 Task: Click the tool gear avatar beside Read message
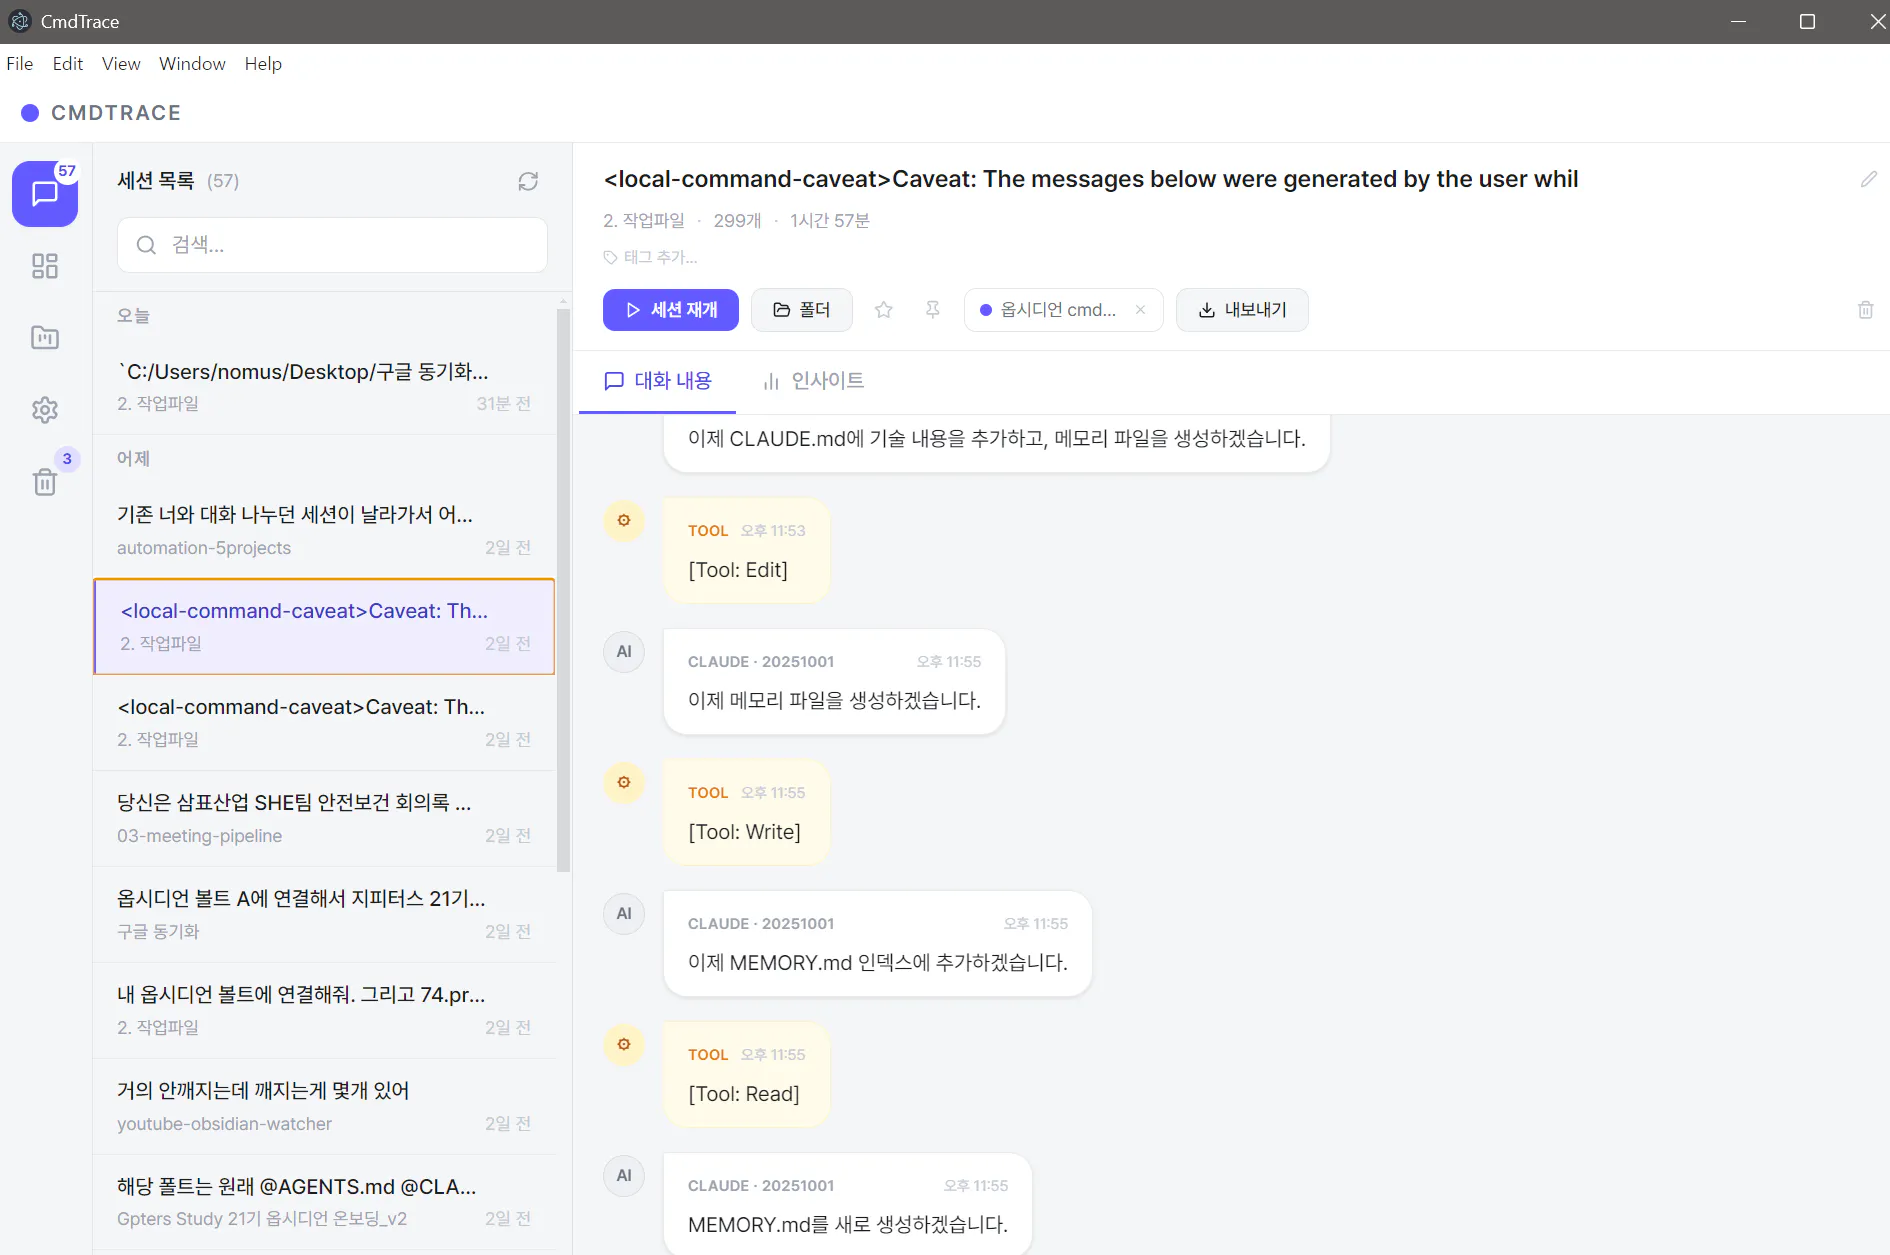point(624,1044)
